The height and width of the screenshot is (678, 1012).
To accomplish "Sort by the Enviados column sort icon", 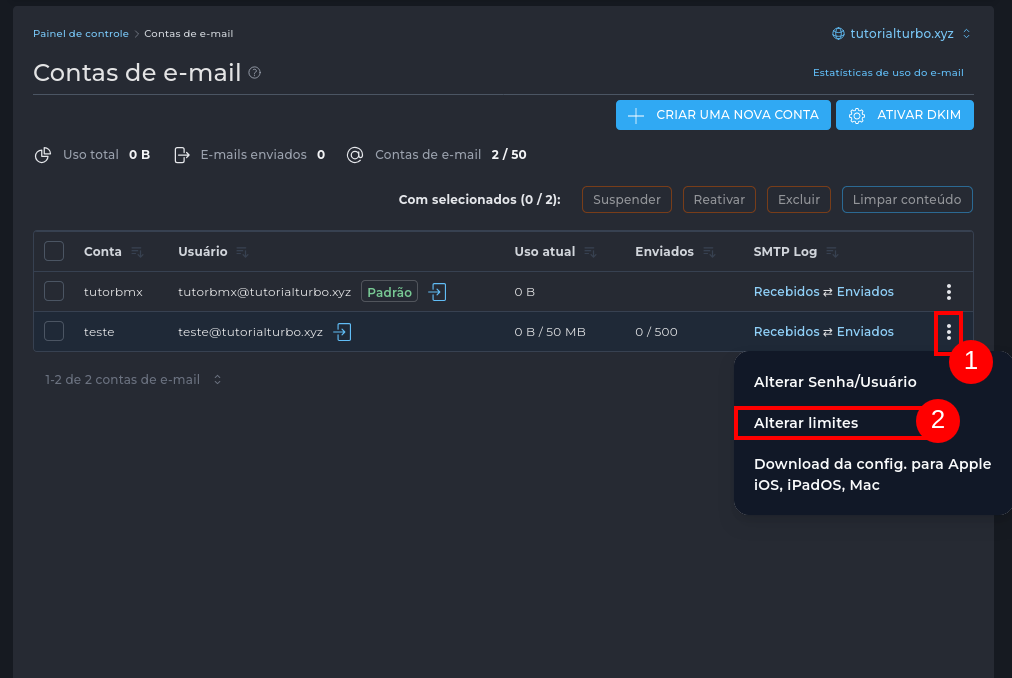I will coord(709,252).
